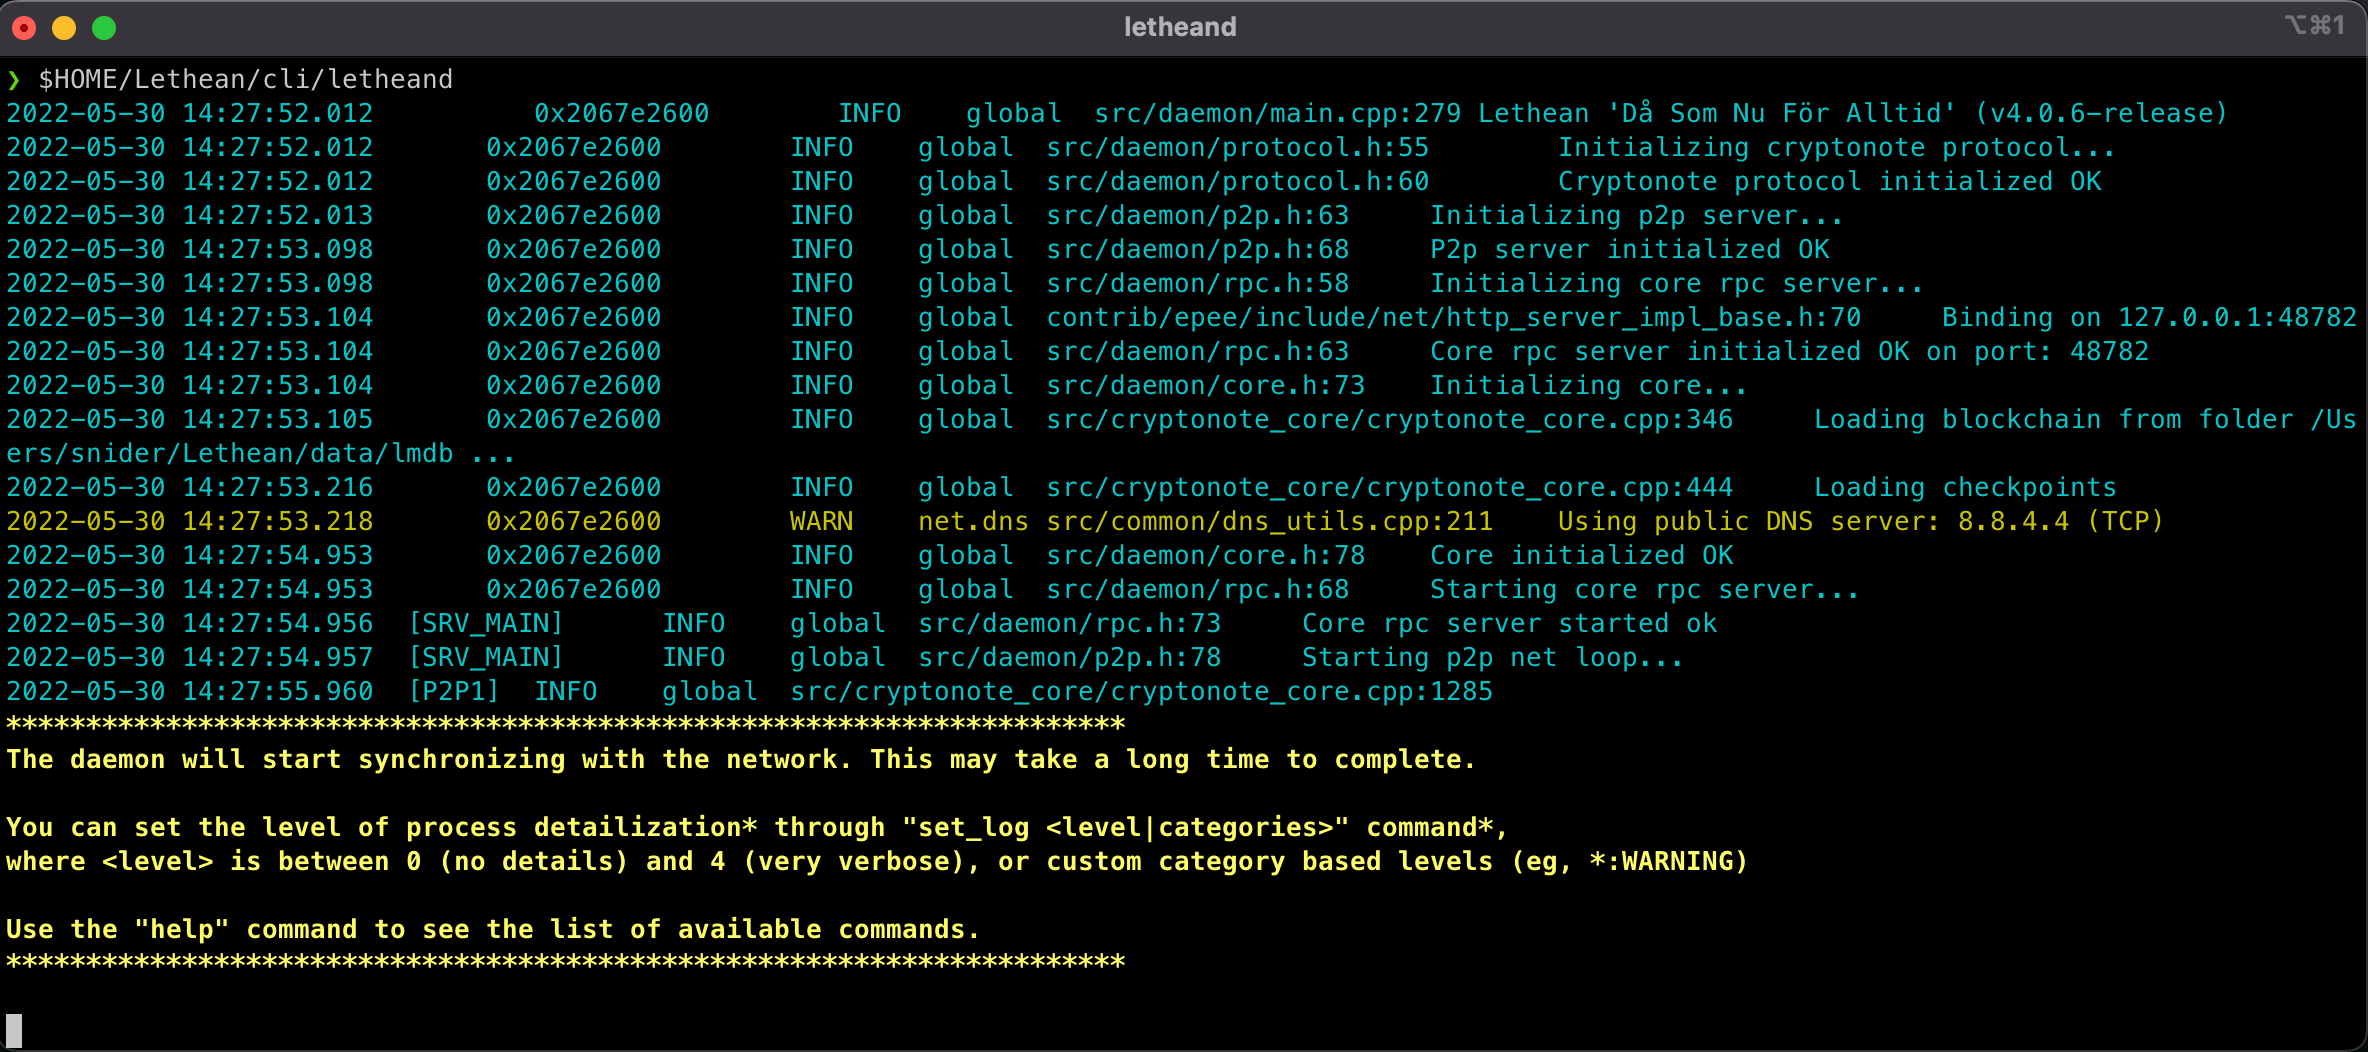2368x1052 pixels.
Task: Click the $HOME/Lethean/cli/letheand command text
Action: 245,80
